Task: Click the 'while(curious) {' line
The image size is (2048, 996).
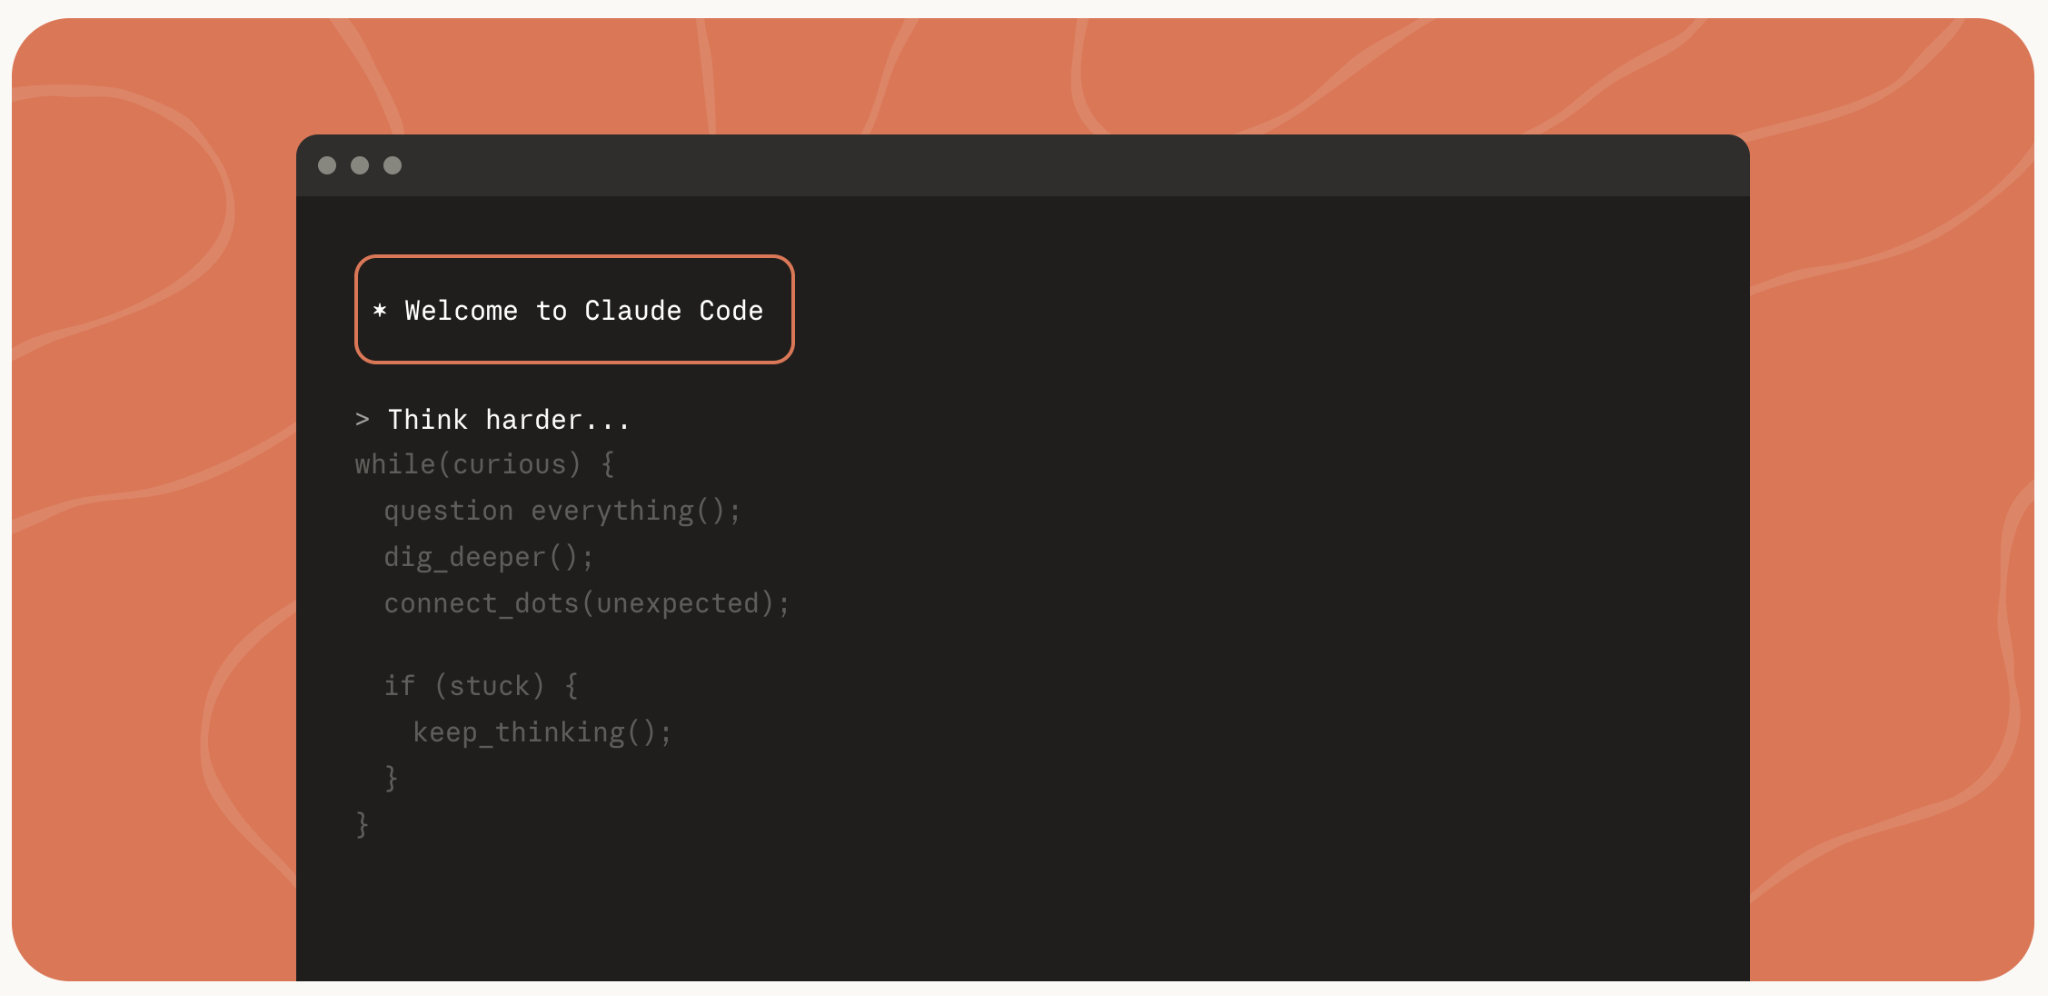Action: point(485,465)
